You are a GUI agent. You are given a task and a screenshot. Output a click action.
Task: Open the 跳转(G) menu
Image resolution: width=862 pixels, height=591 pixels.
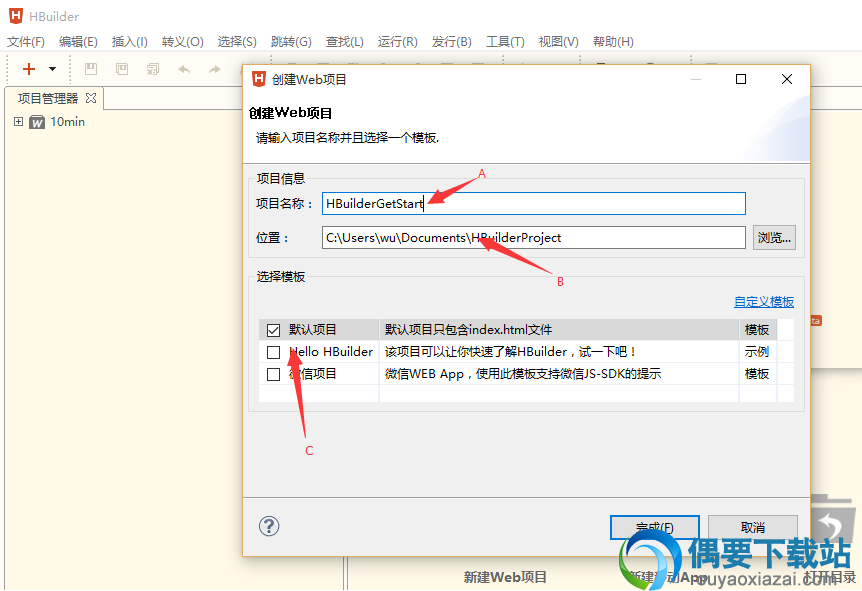pos(291,42)
